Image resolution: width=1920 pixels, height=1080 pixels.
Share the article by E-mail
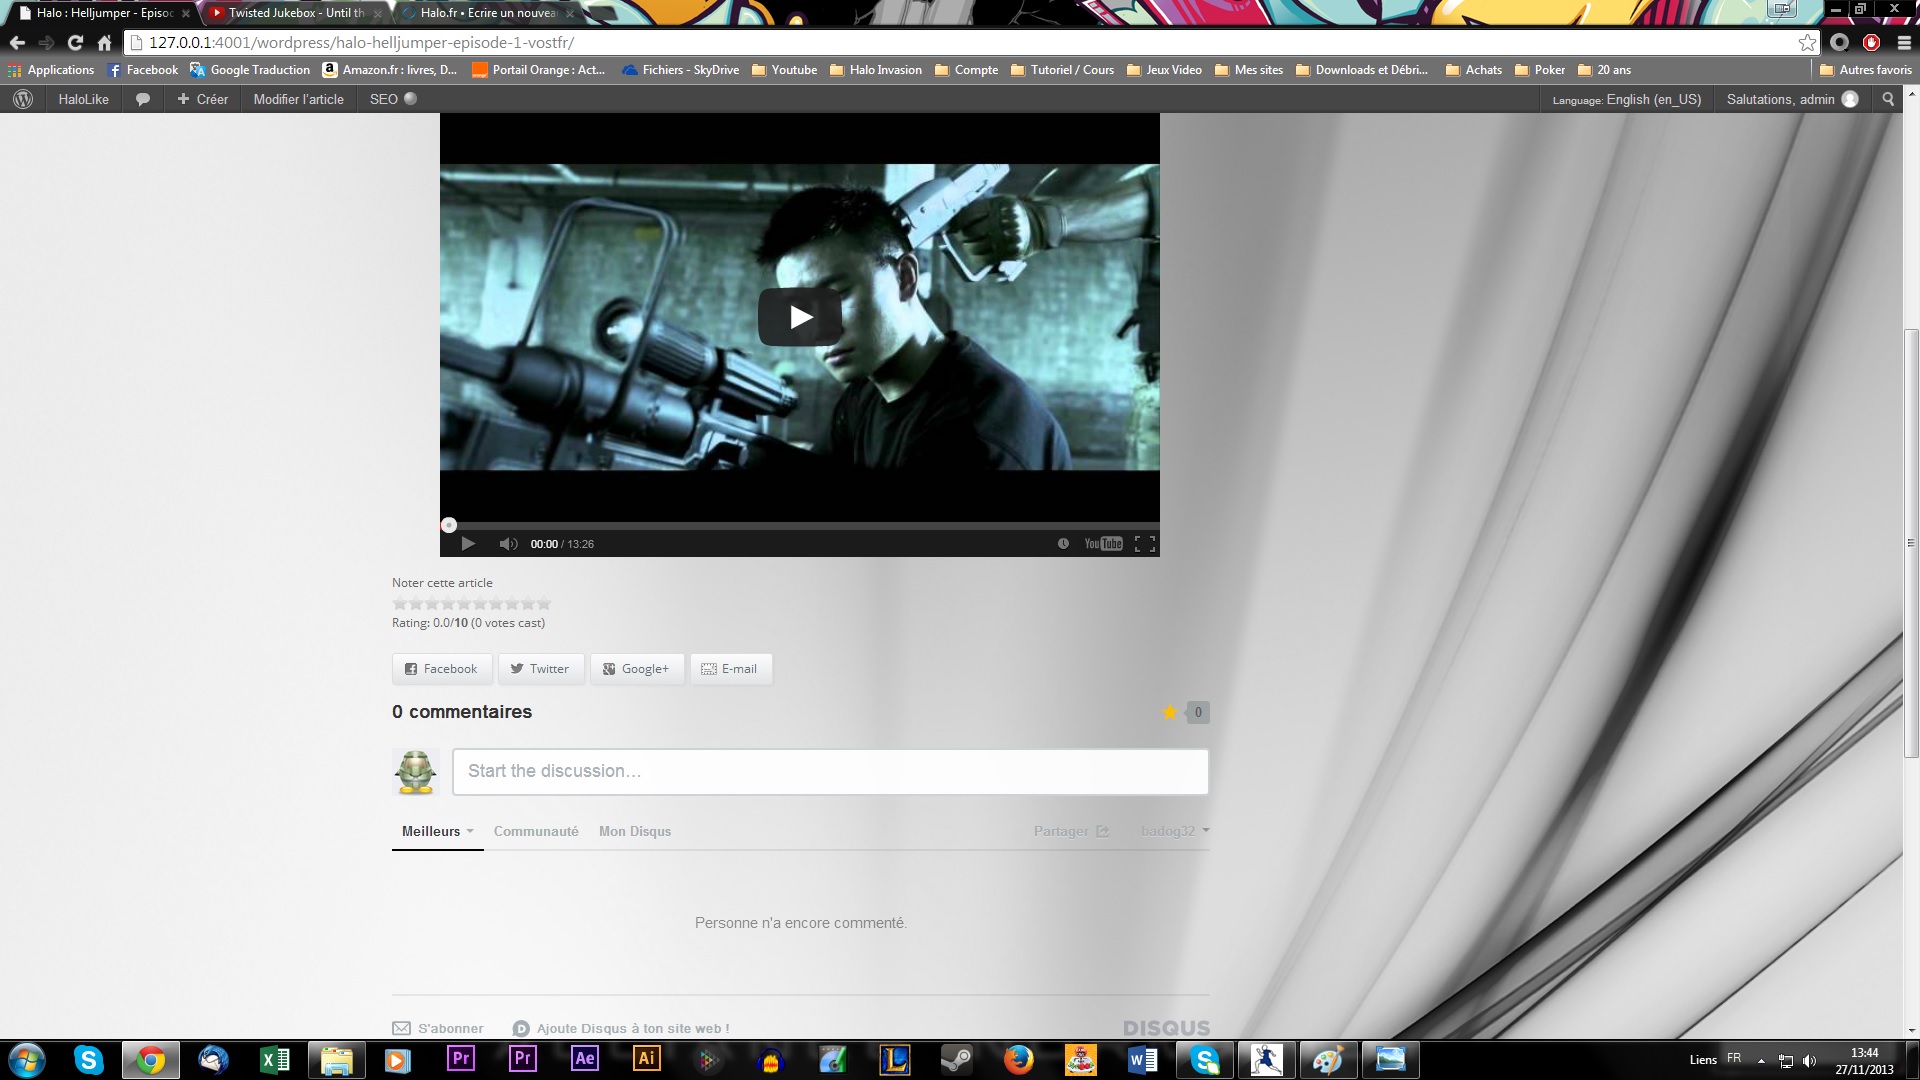731,669
